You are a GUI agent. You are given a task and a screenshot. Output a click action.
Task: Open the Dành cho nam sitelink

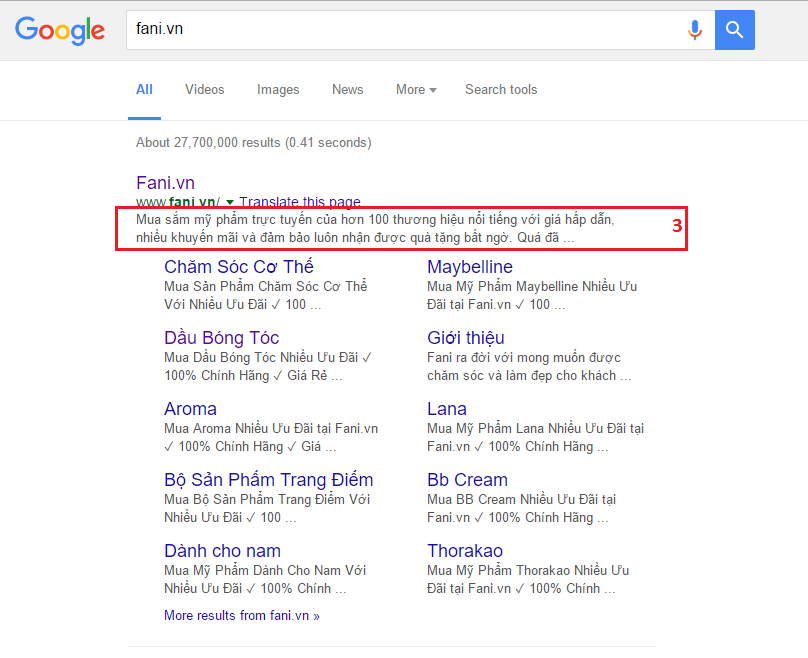click(222, 551)
